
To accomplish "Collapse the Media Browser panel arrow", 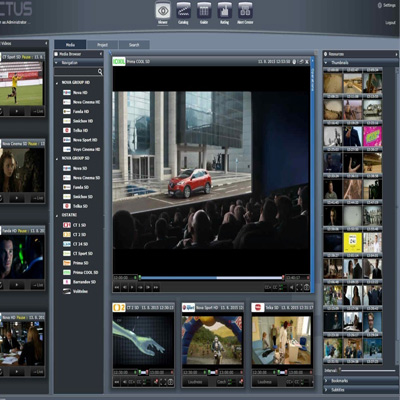I will click(101, 54).
